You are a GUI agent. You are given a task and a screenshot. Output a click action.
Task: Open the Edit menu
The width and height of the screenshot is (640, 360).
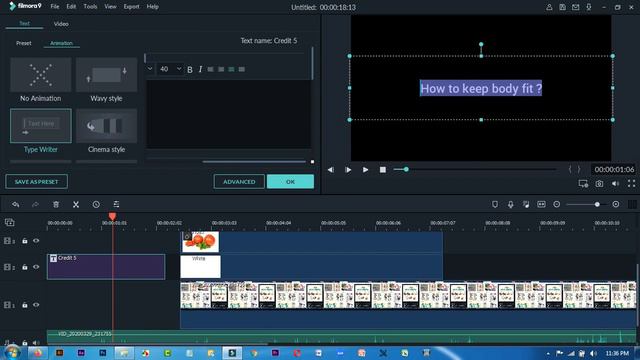click(71, 7)
